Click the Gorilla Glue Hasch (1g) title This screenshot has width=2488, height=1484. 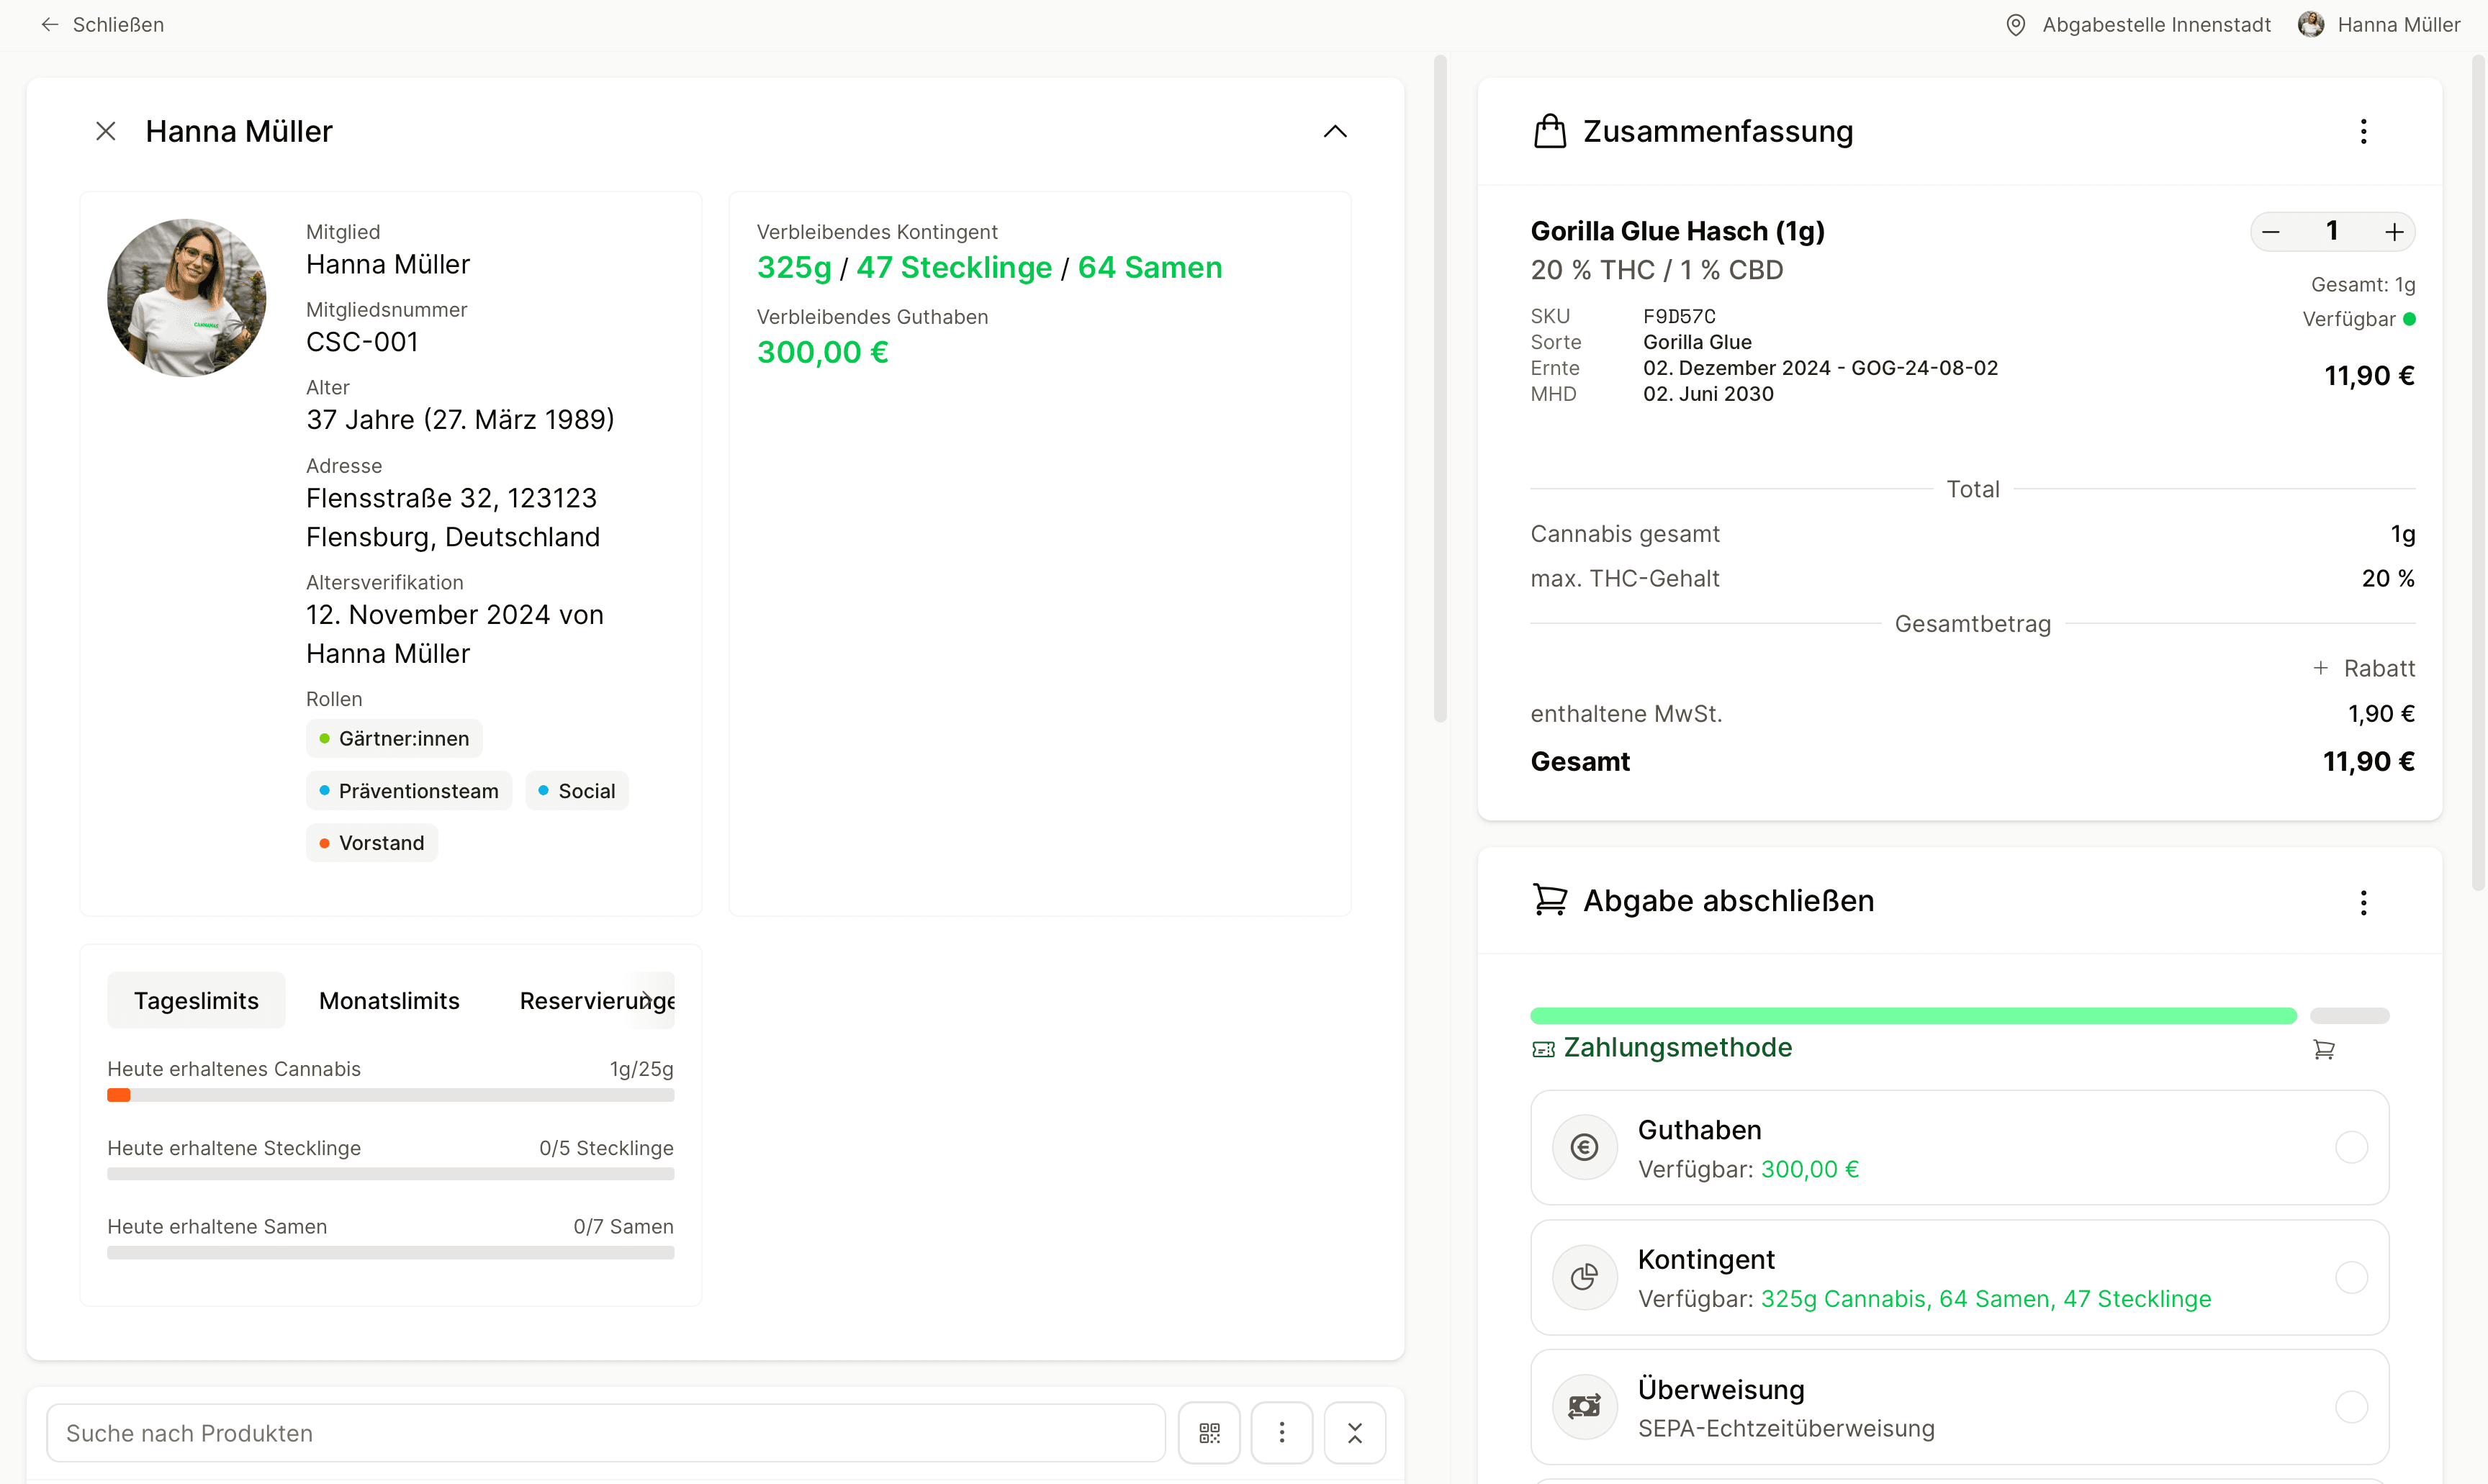point(1677,231)
